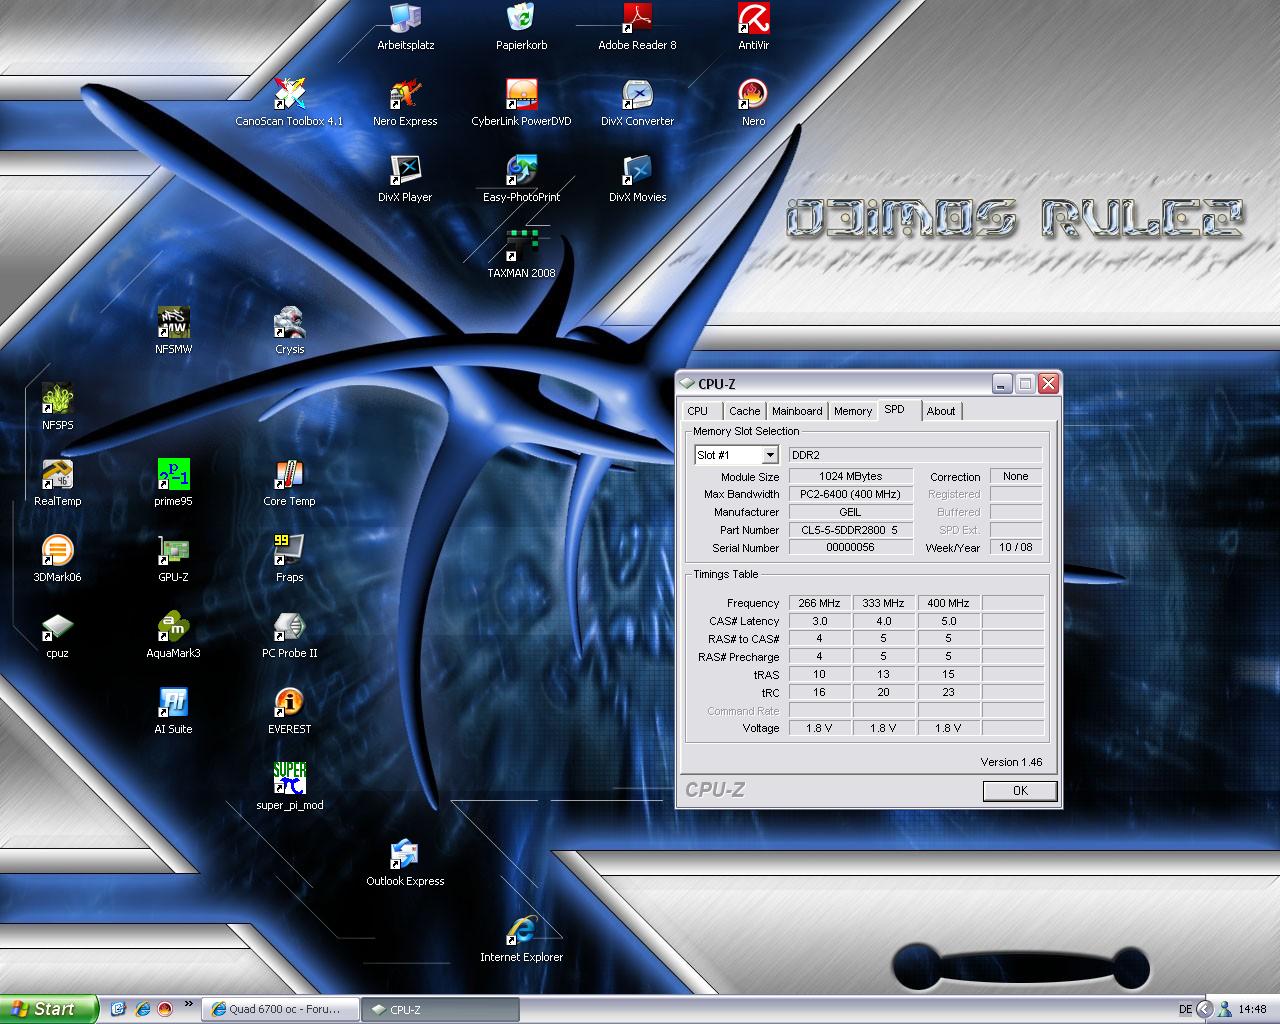The image size is (1280, 1024).
Task: Click the Max Bandwidth PC2-6400 field
Action: tap(851, 494)
